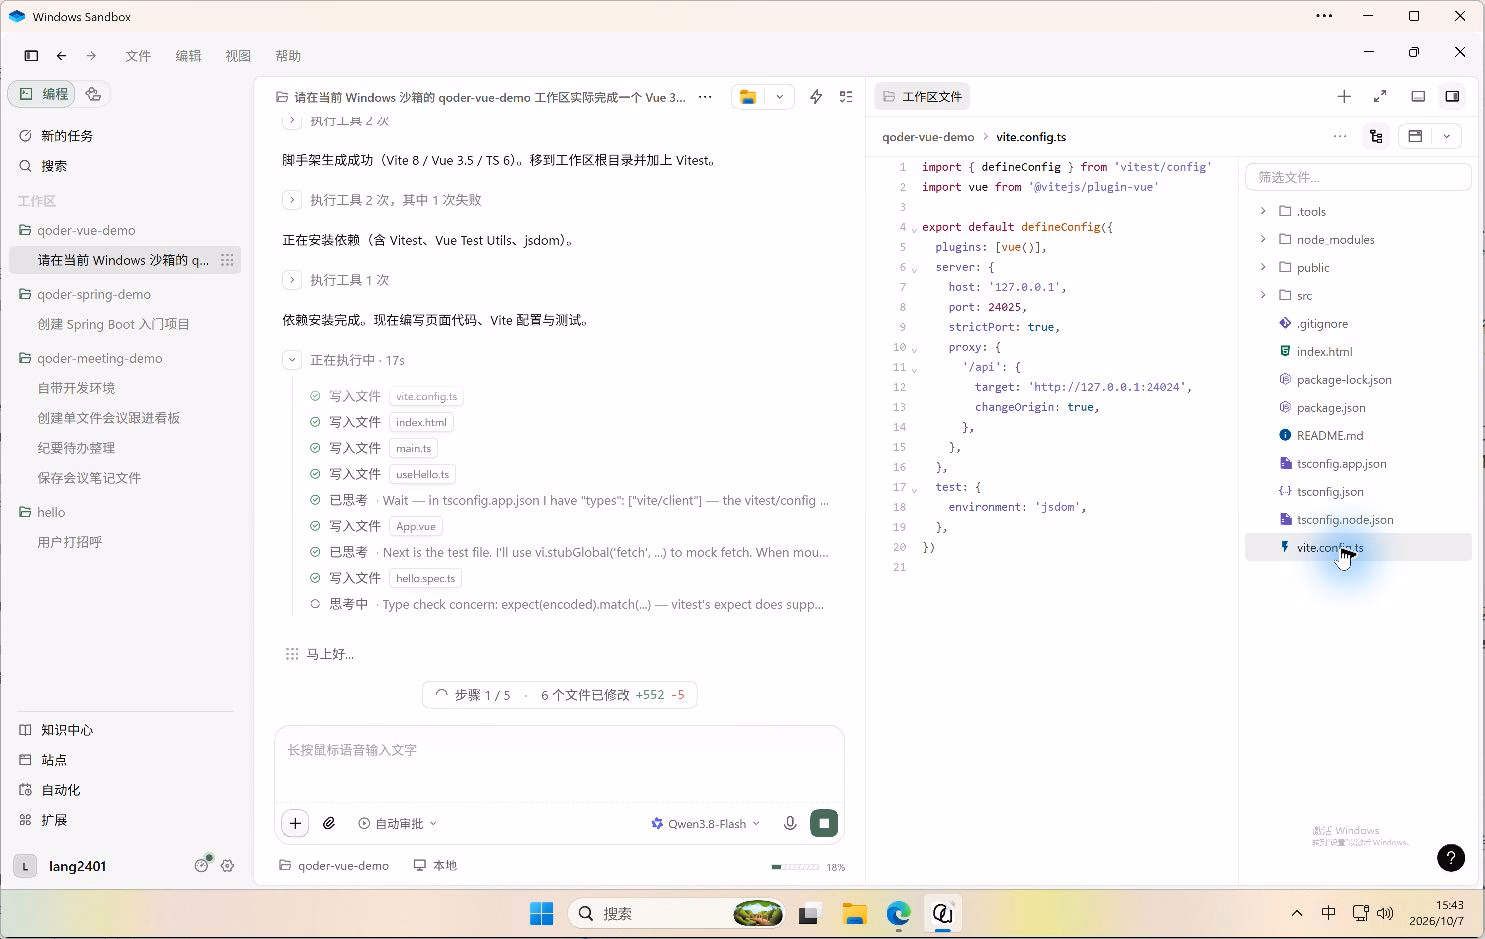Toggle the right side panel layout icon
Image resolution: width=1485 pixels, height=939 pixels.
tap(1452, 96)
